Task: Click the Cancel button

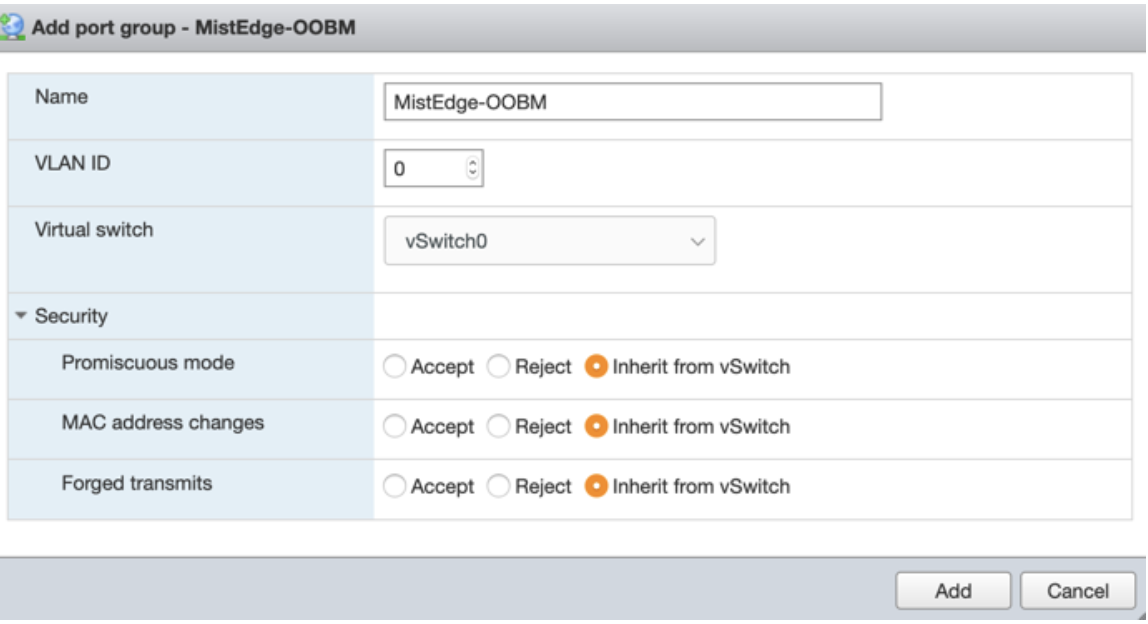Action: (1077, 591)
